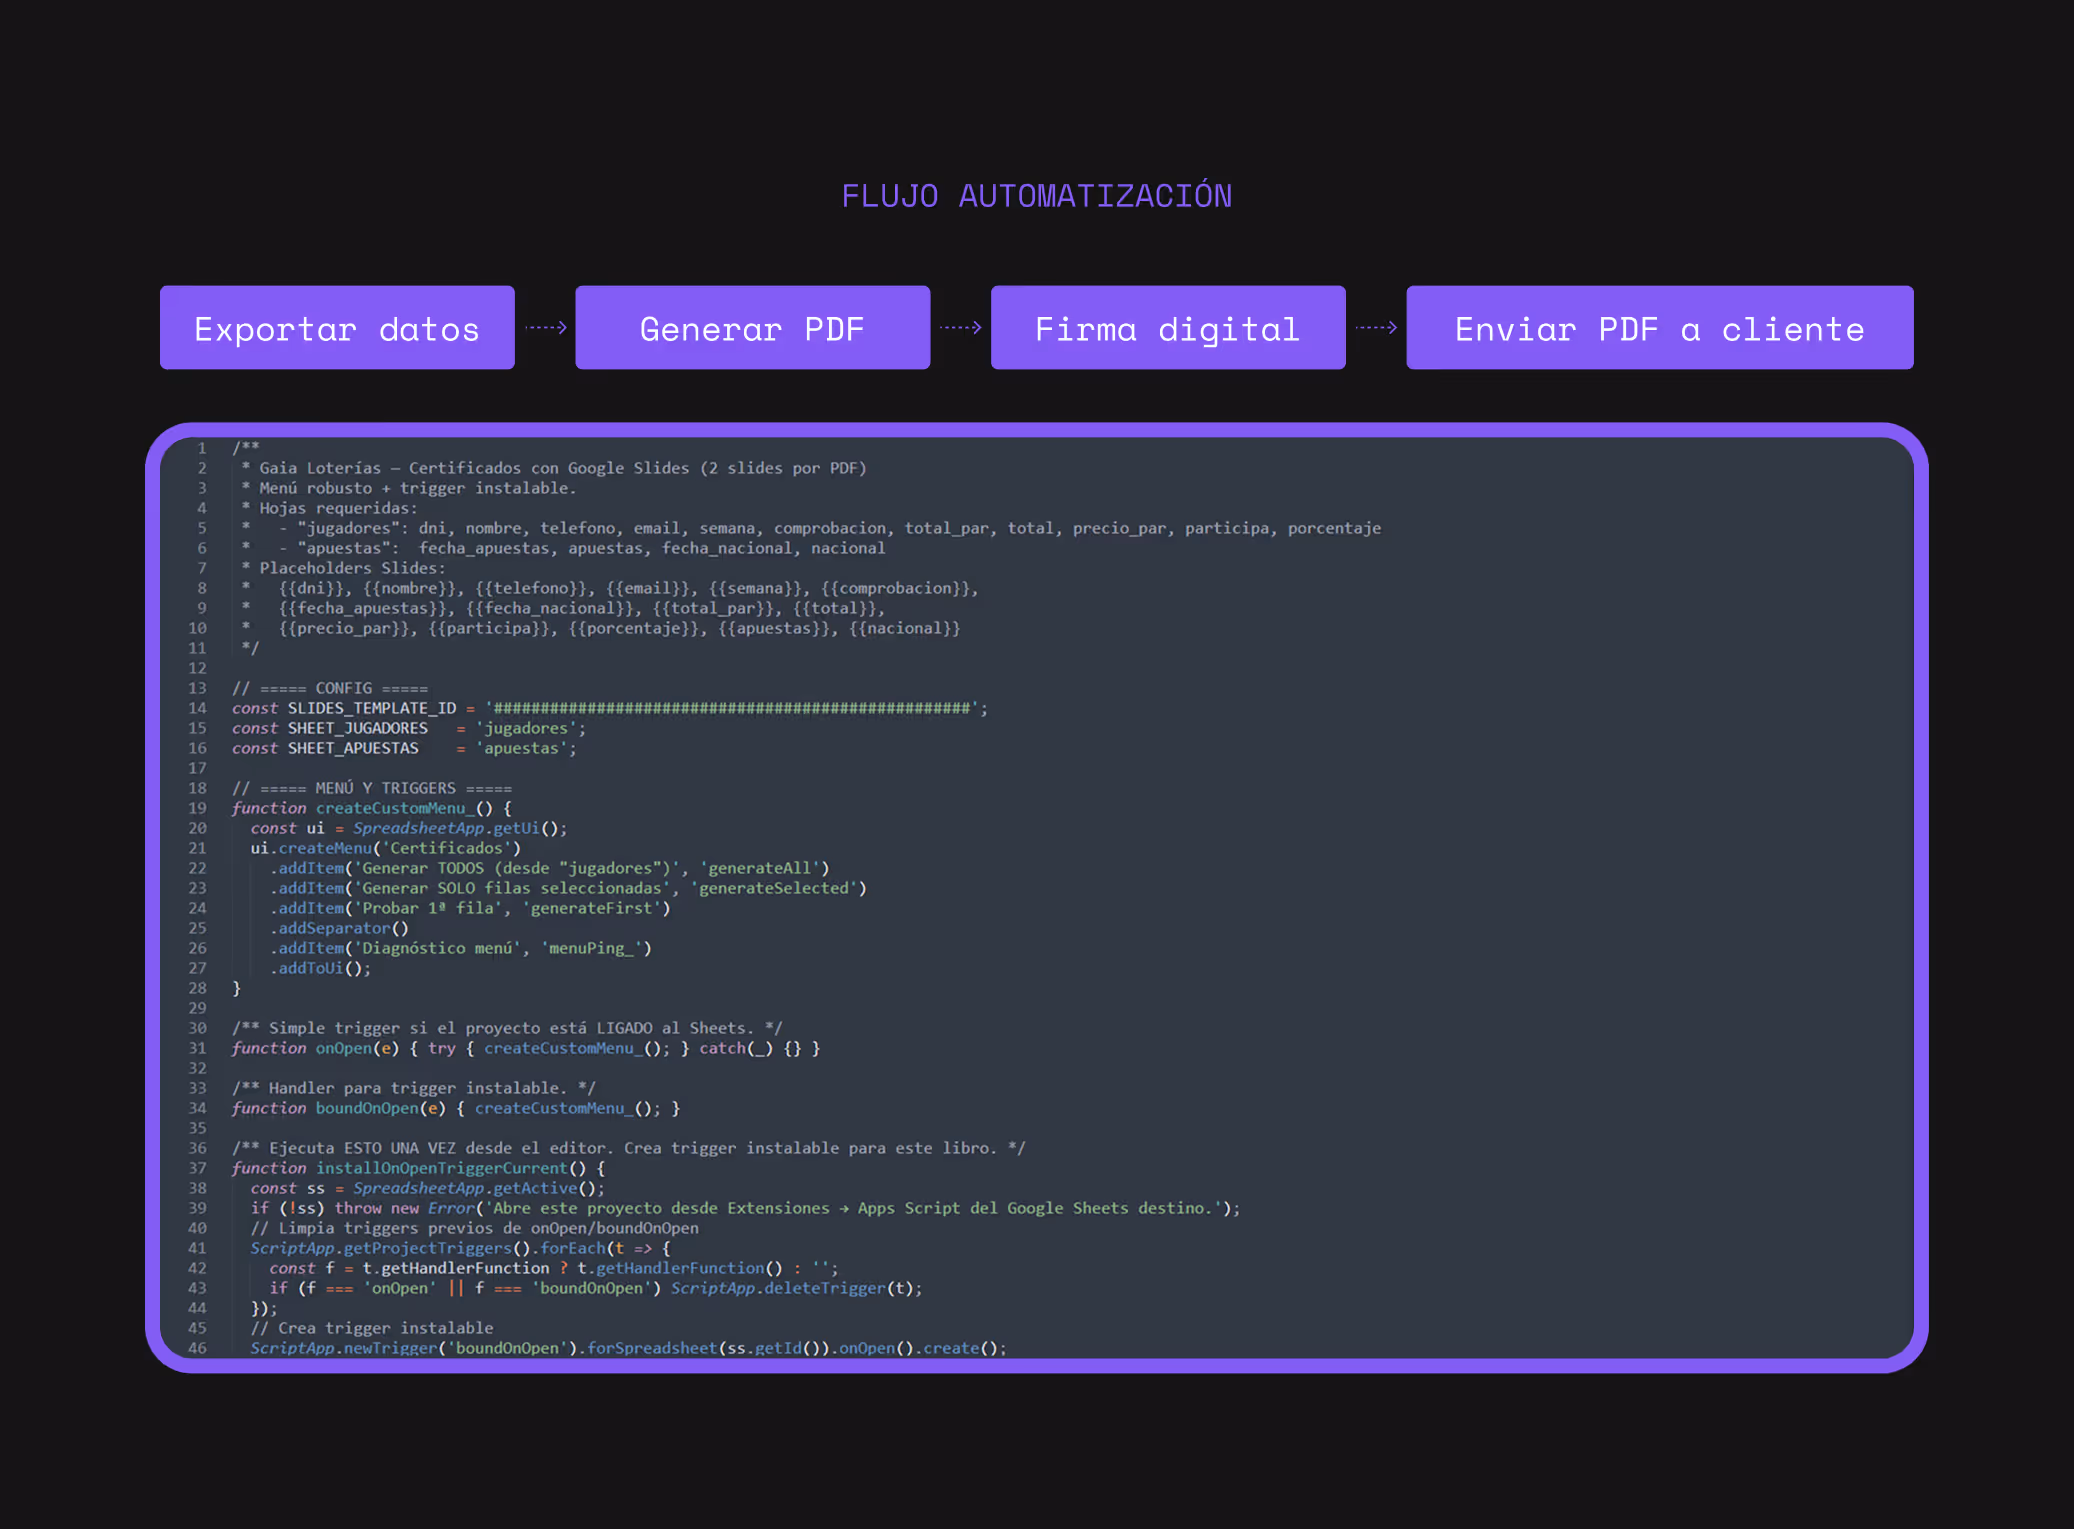Screen dimensions: 2074x1529
Task: Click the Exportar datos step box
Action: click(x=337, y=328)
